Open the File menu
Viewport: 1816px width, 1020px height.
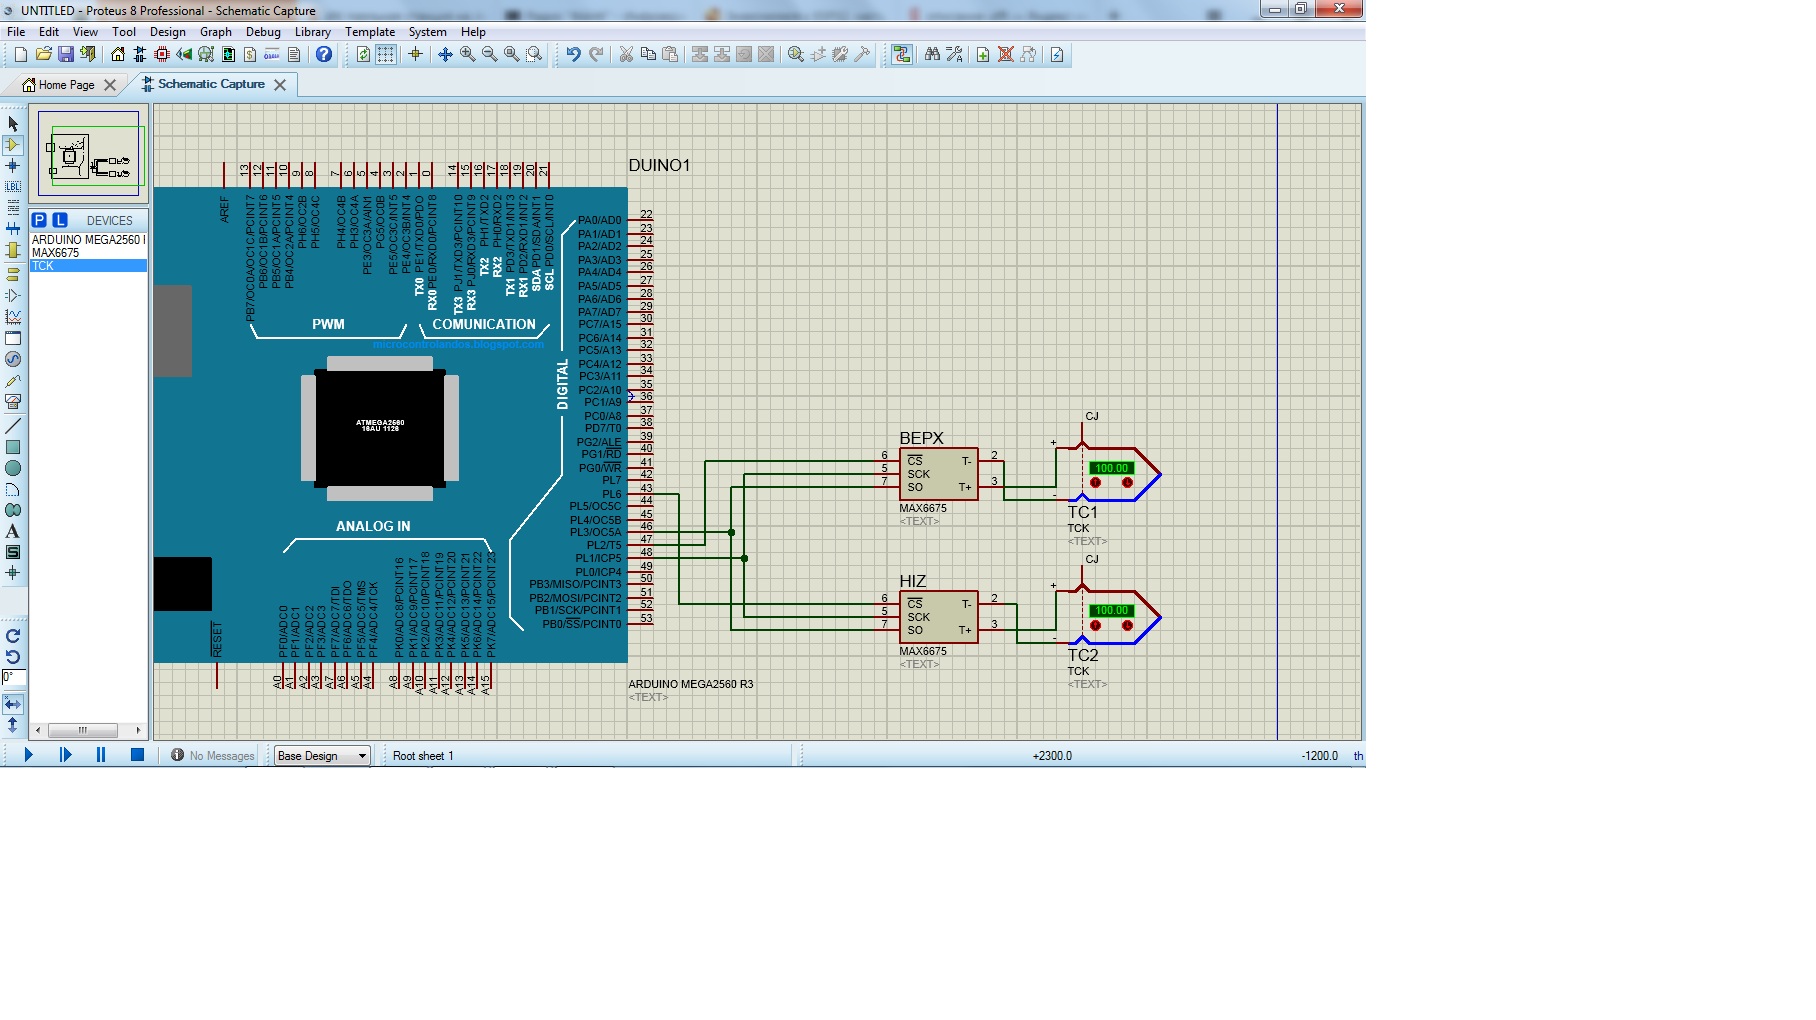point(16,32)
